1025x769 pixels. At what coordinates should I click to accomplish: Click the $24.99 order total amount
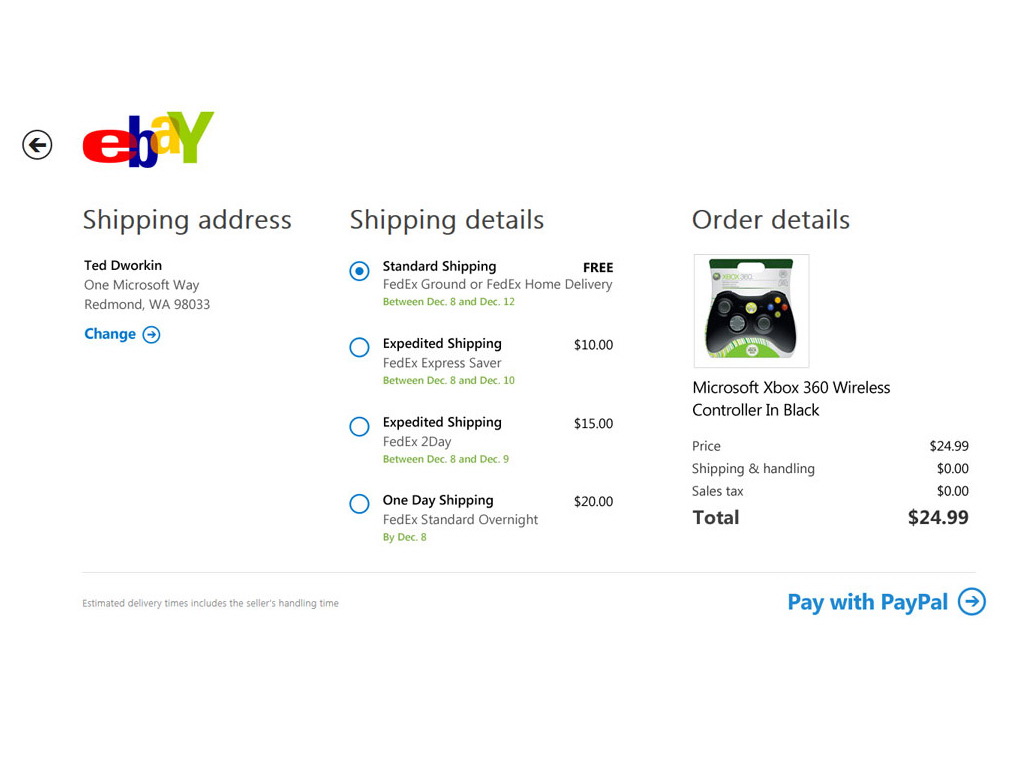937,518
